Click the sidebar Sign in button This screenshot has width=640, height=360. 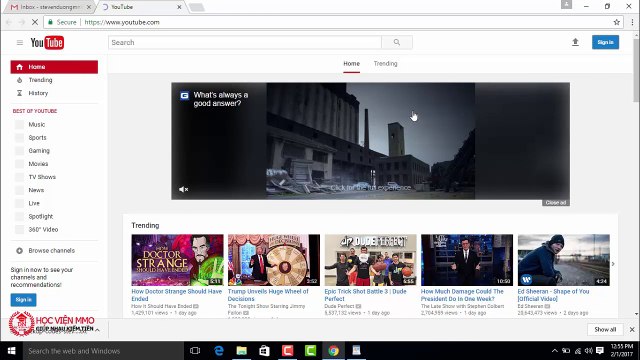[23, 300]
